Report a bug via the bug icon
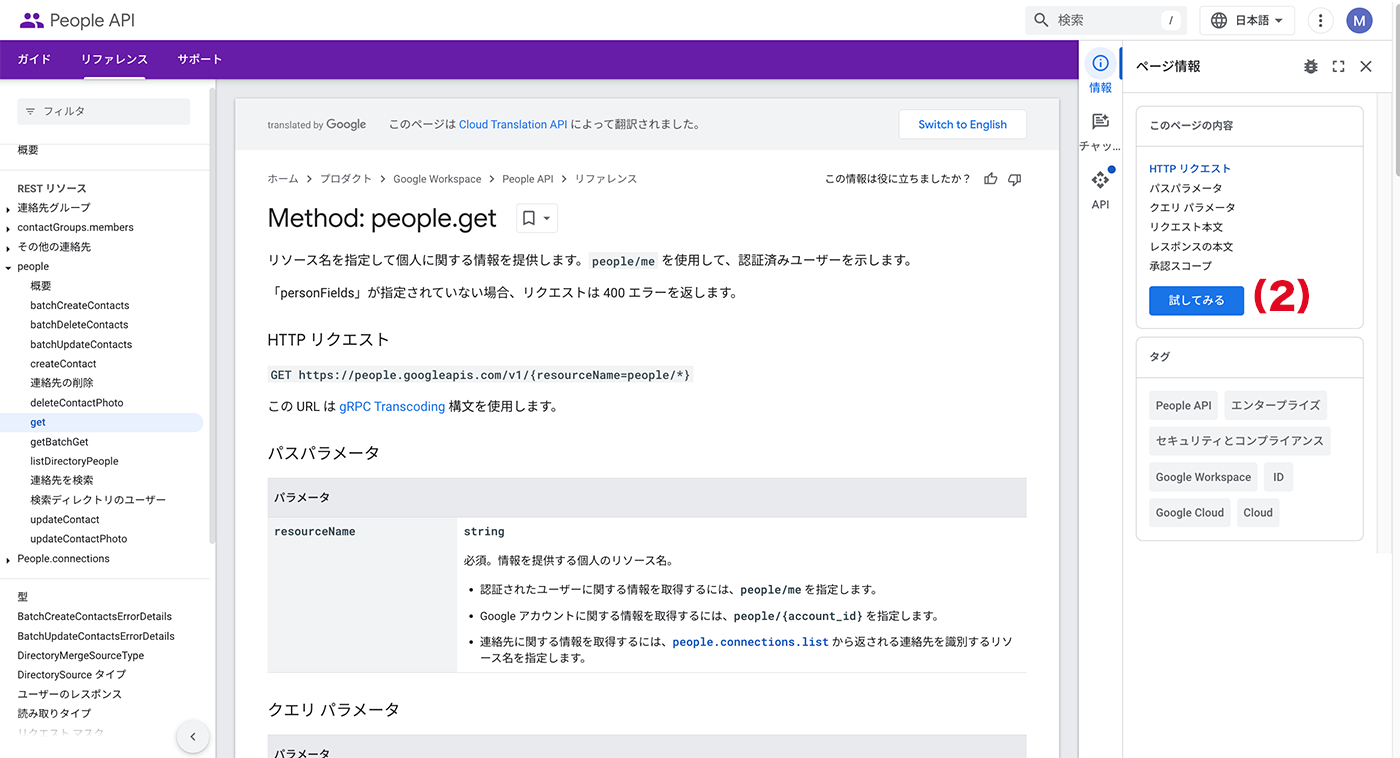The width and height of the screenshot is (1400, 758). [1311, 66]
